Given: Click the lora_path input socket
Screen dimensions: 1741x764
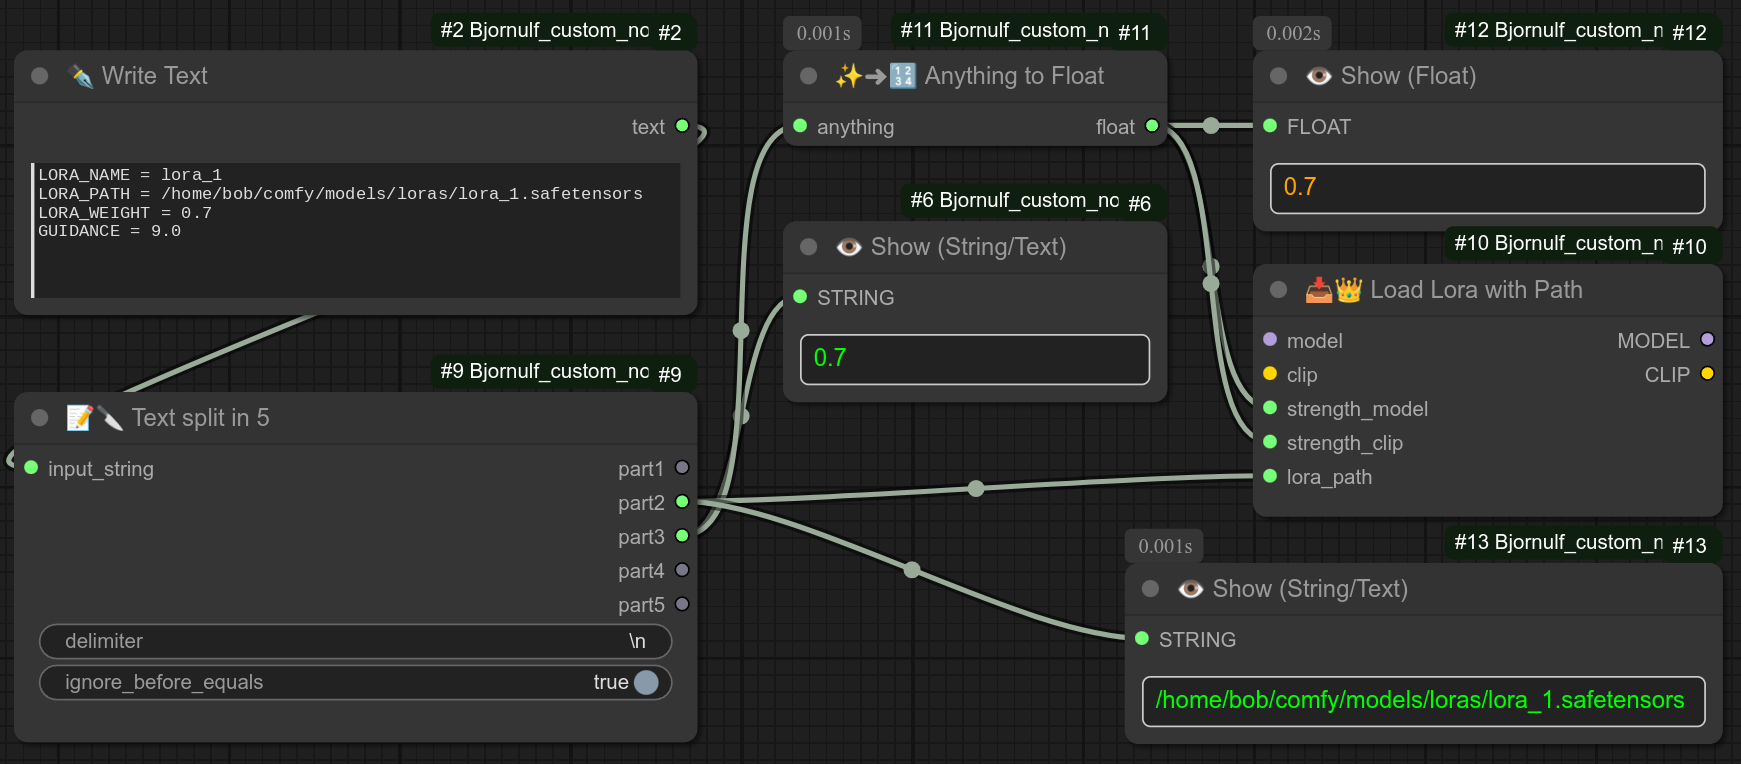Looking at the screenshot, I should [1270, 476].
